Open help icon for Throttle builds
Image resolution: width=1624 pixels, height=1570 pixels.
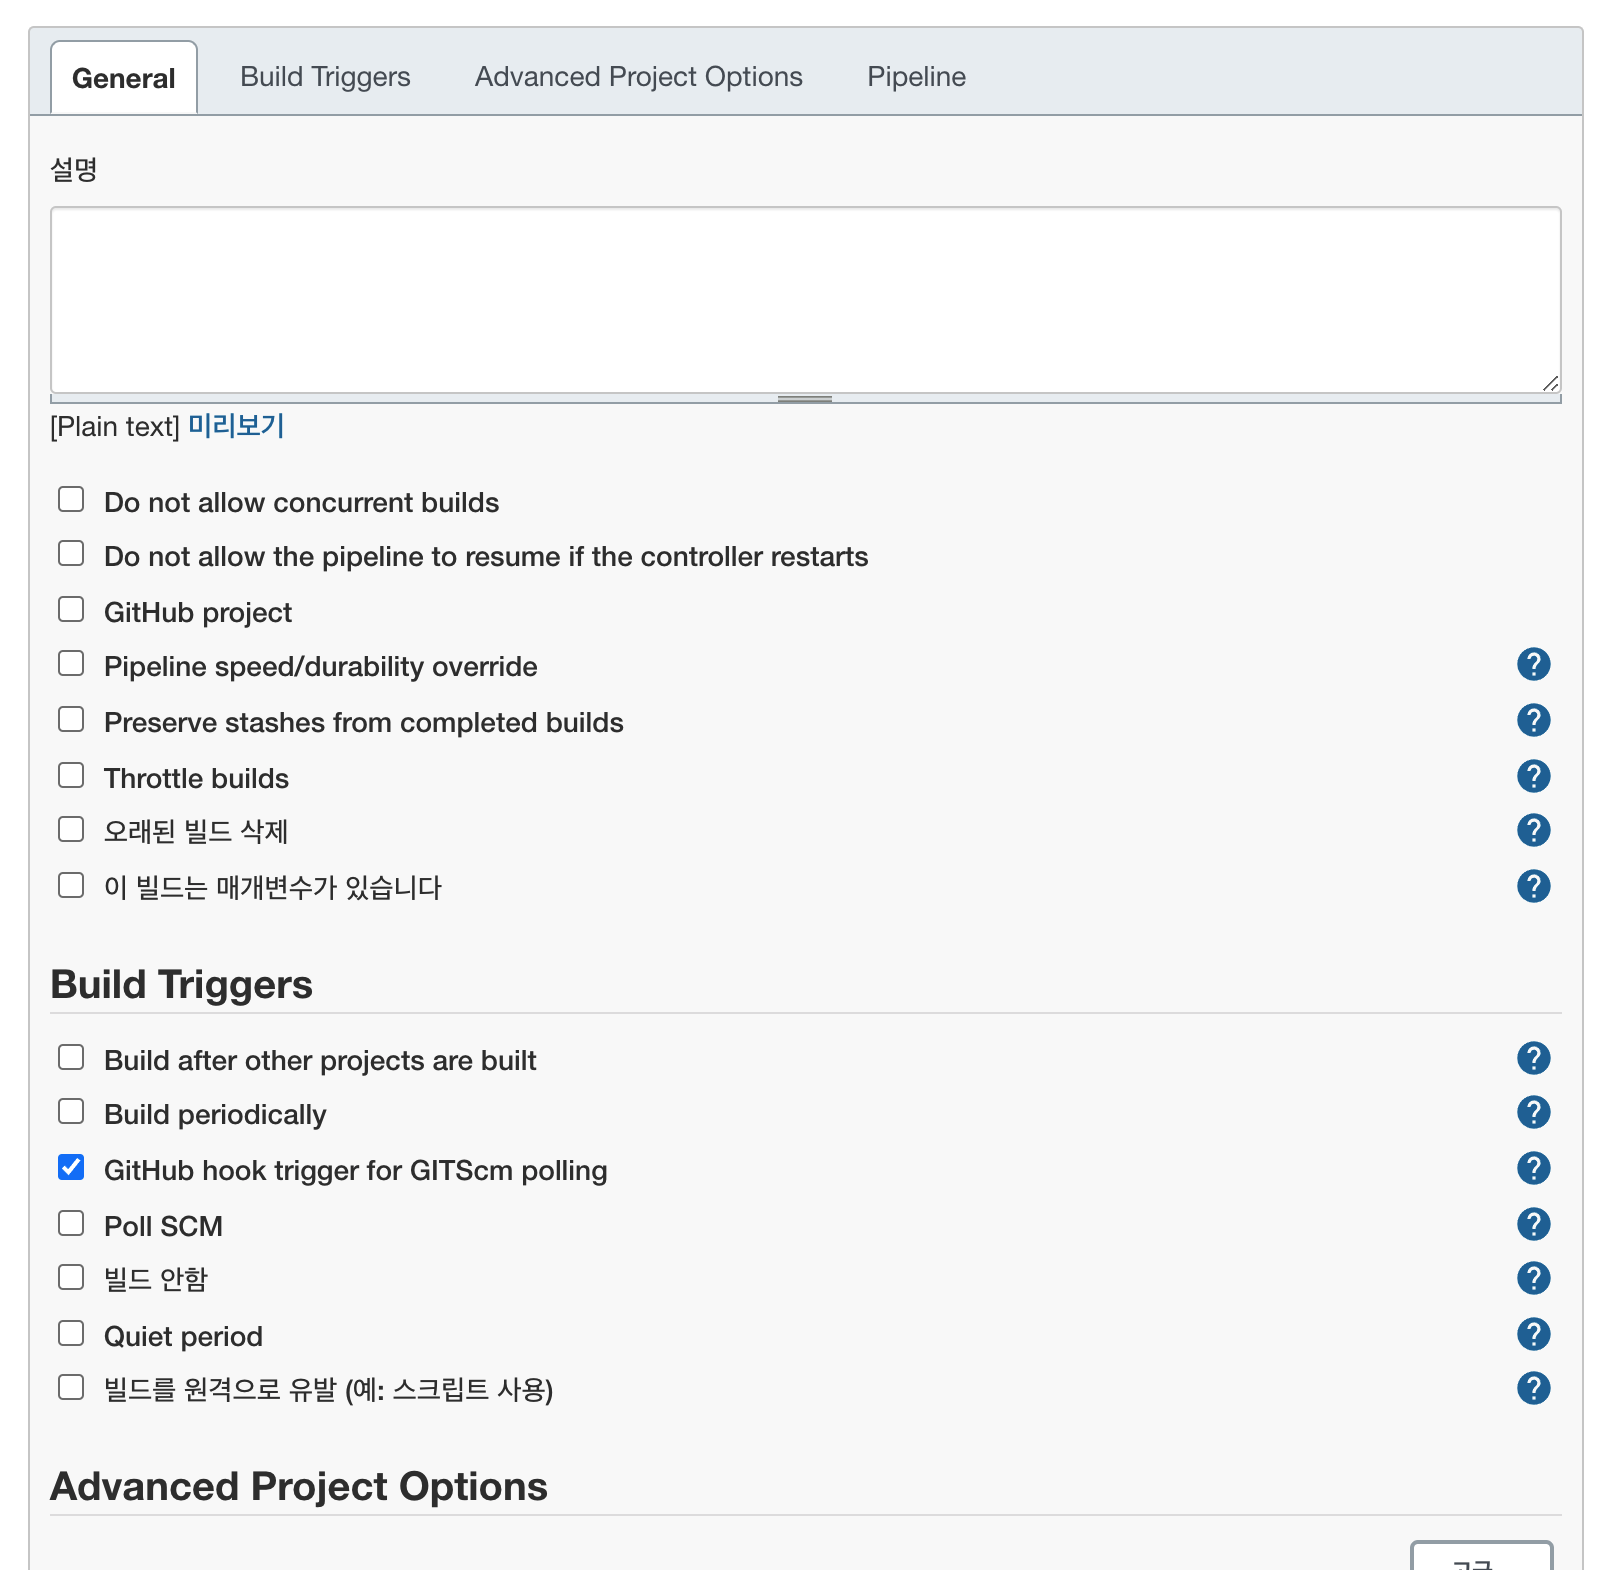point(1533,776)
